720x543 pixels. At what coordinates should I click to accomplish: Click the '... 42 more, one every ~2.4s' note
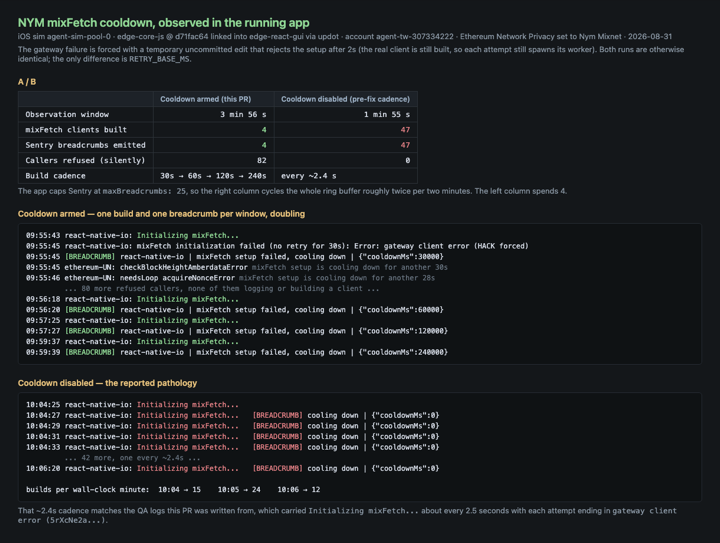[132, 458]
